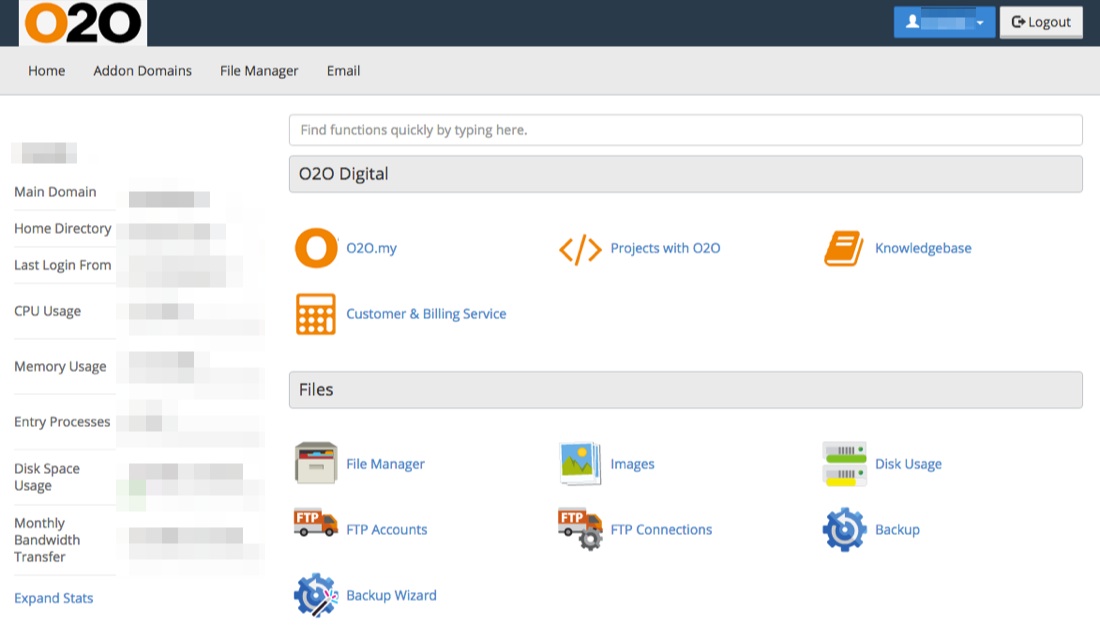Collapse the Files section header
The image size is (1100, 640).
pos(685,389)
